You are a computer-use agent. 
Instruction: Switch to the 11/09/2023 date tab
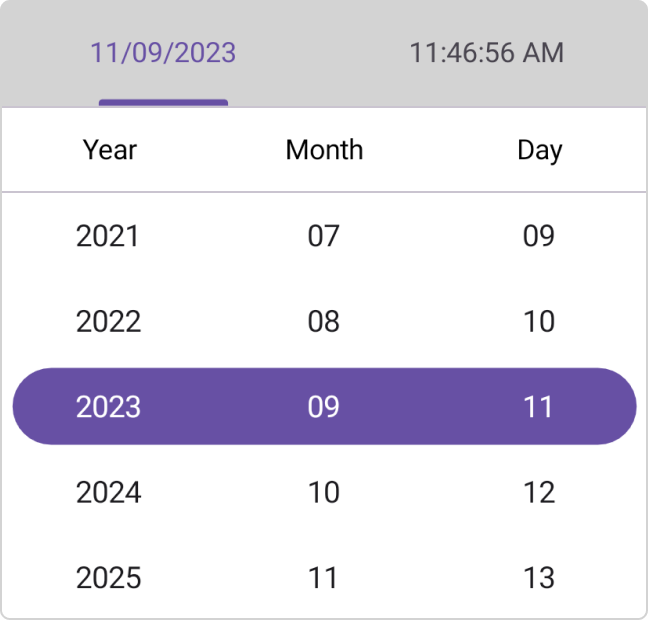point(163,53)
